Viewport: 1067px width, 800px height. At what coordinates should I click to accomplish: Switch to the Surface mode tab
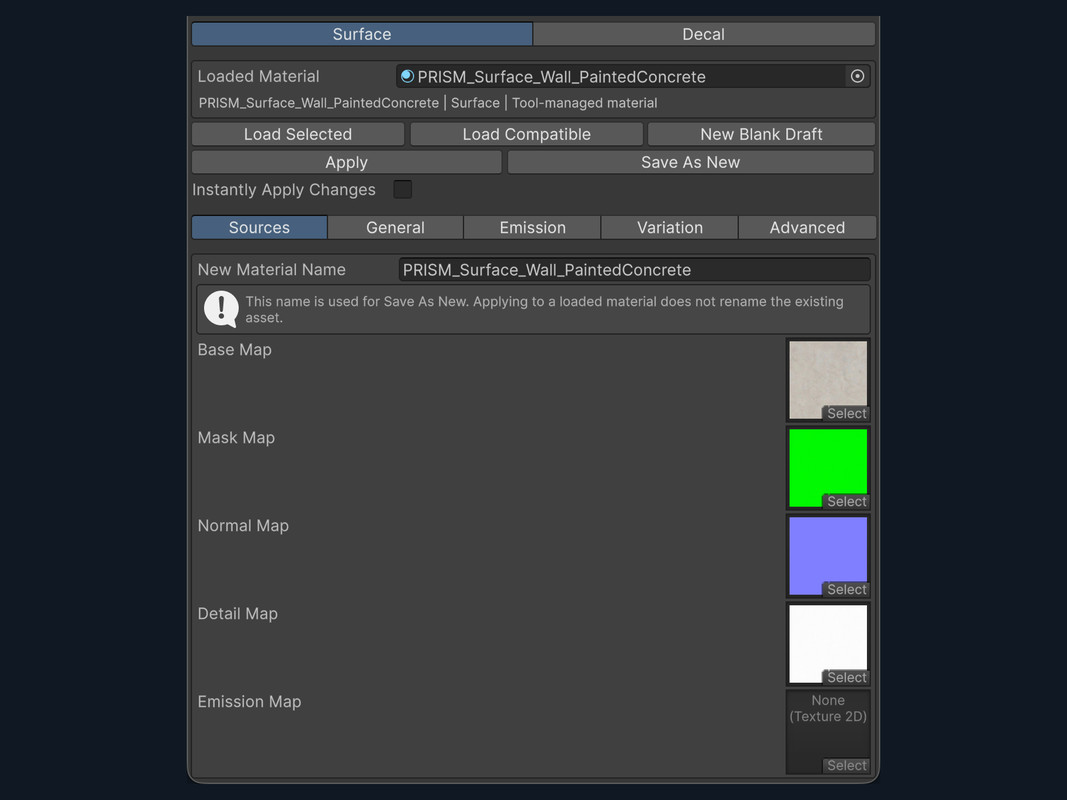[x=362, y=34]
